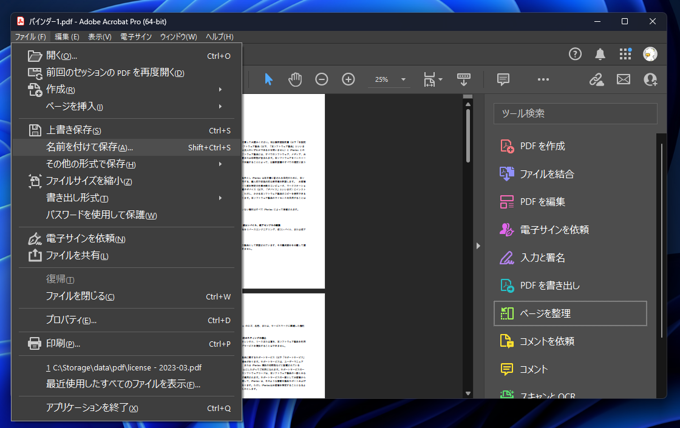Click the tools panel scrollbar thumb
The height and width of the screenshot is (428, 680).
pos(661,241)
